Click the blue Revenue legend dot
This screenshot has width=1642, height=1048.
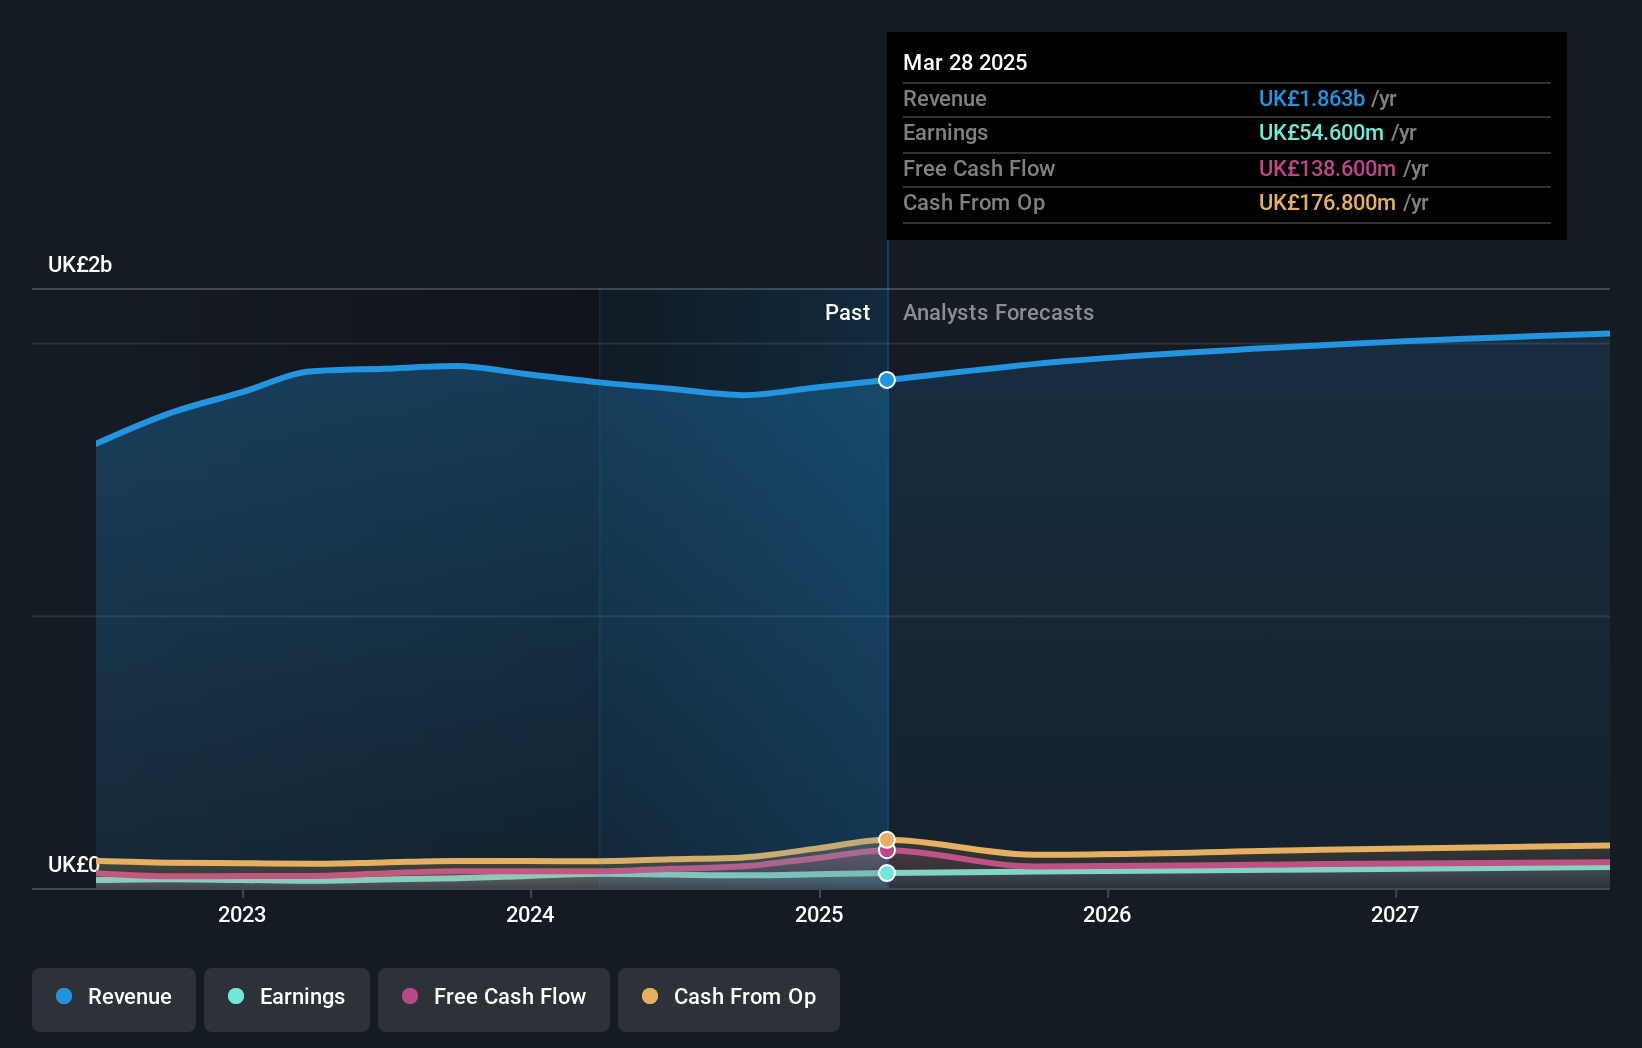click(x=64, y=997)
